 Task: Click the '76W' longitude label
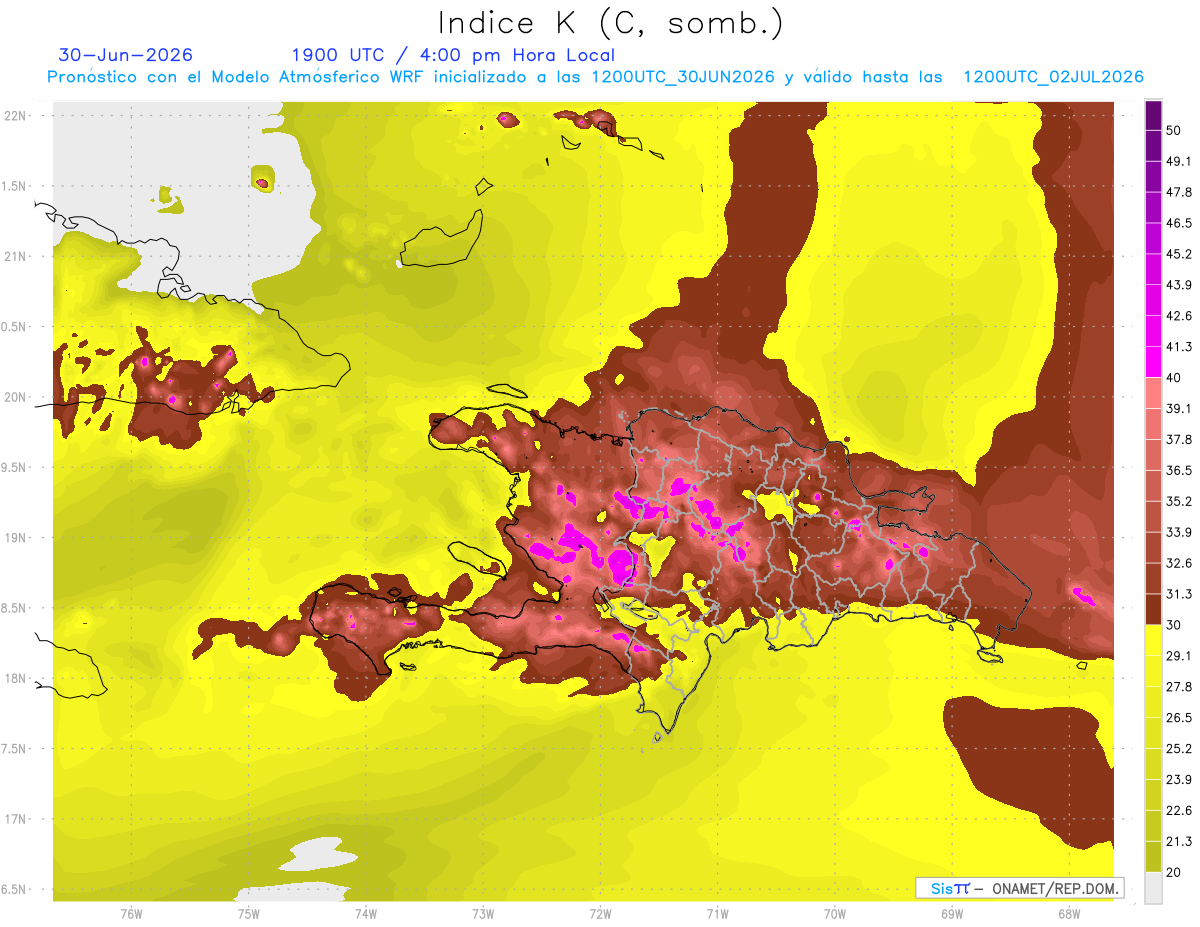click(x=131, y=914)
